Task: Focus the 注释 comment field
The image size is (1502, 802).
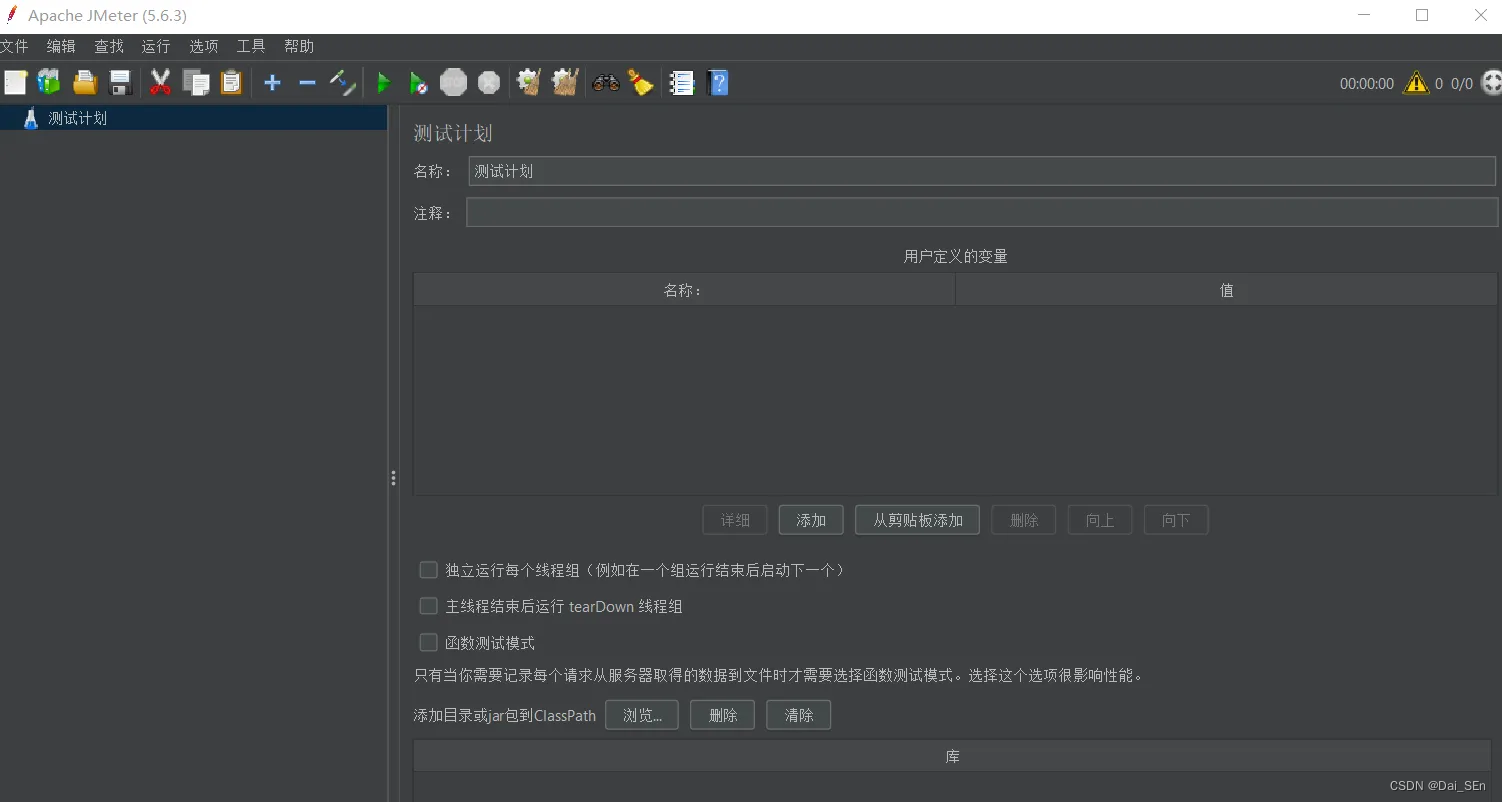Action: (x=982, y=212)
